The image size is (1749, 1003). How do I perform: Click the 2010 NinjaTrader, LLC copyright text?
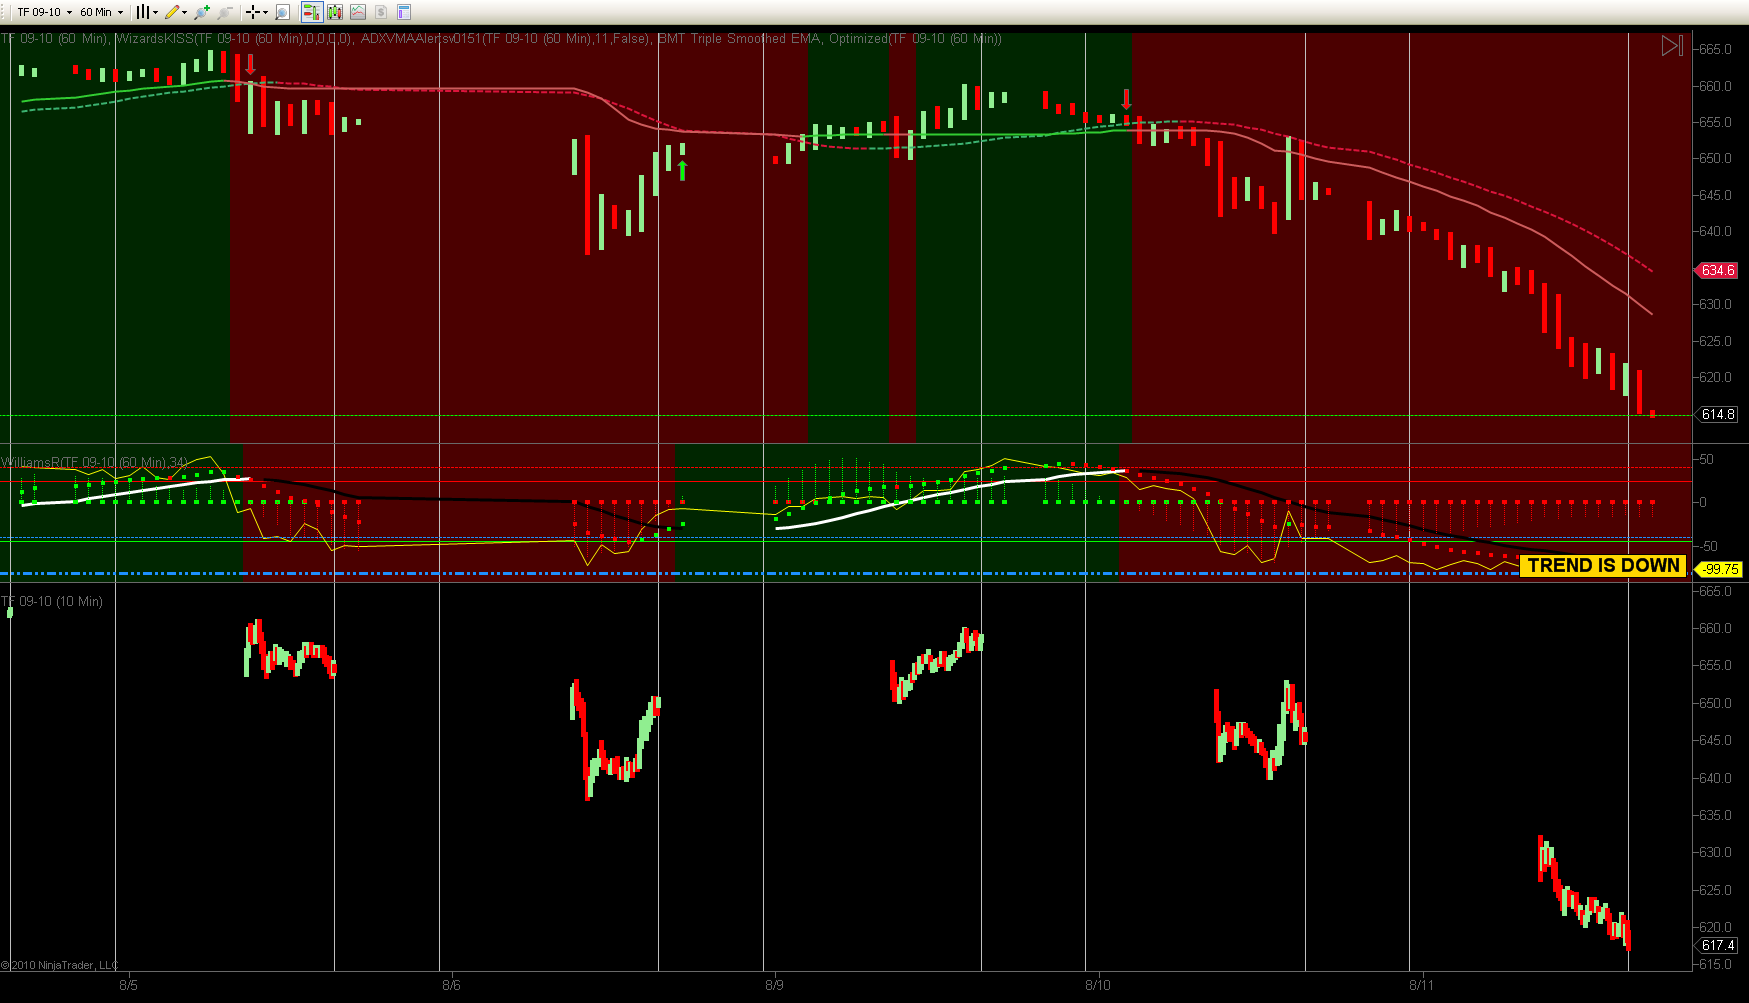(x=60, y=965)
